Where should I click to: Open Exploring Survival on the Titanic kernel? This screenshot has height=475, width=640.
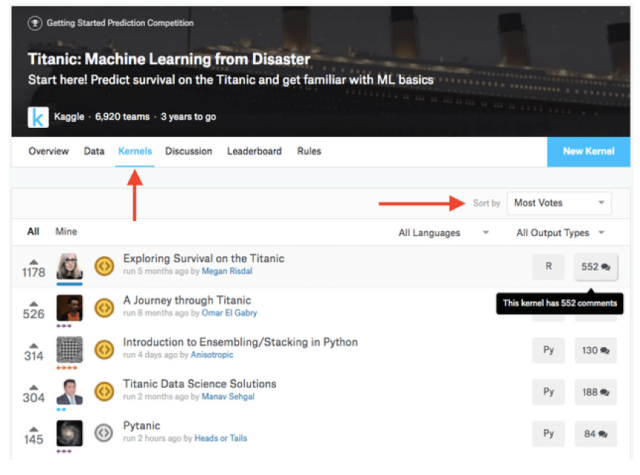coord(204,259)
